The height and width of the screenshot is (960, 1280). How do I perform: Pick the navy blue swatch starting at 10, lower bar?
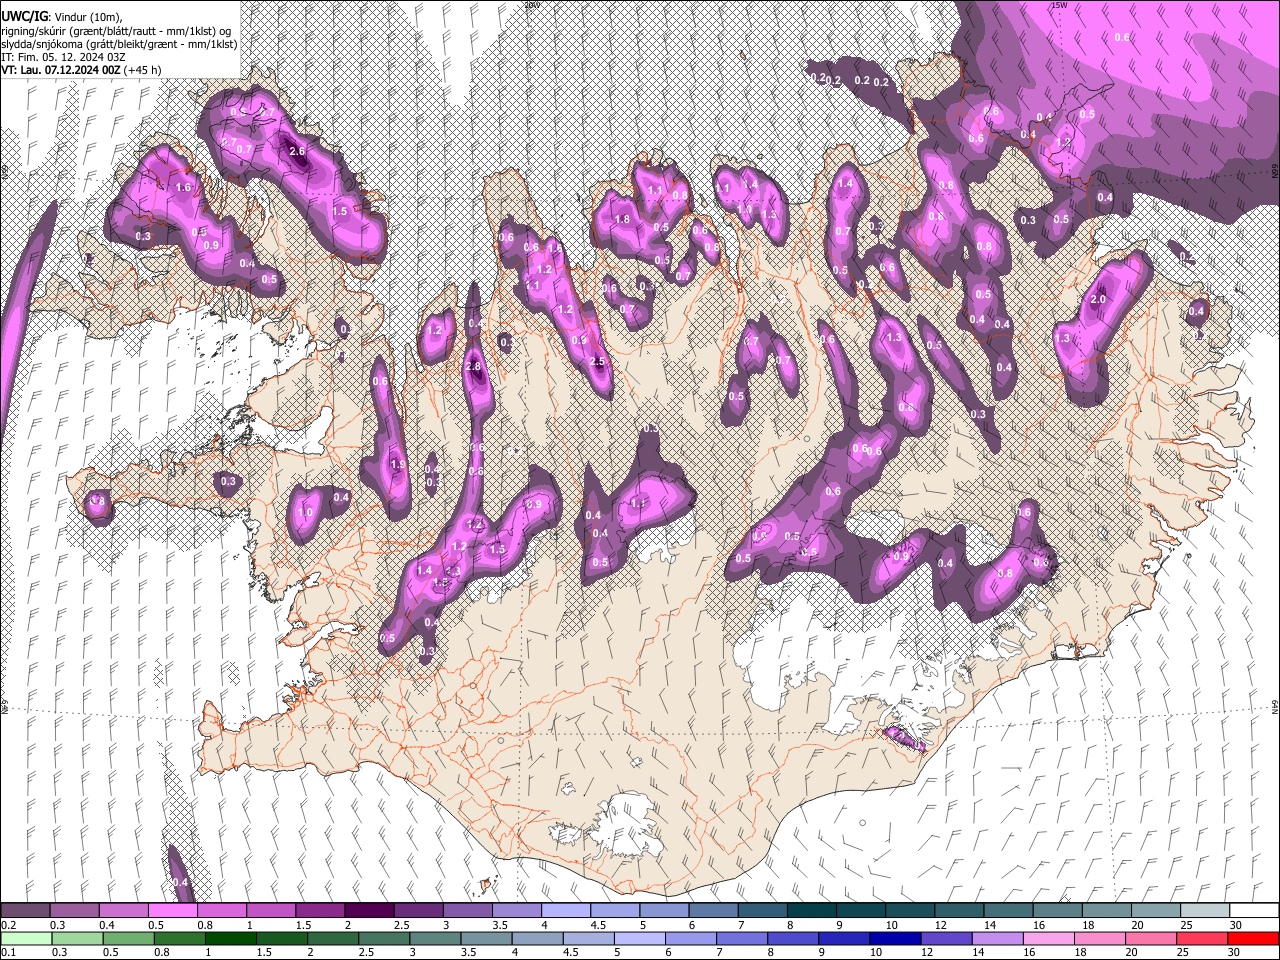coord(895,938)
